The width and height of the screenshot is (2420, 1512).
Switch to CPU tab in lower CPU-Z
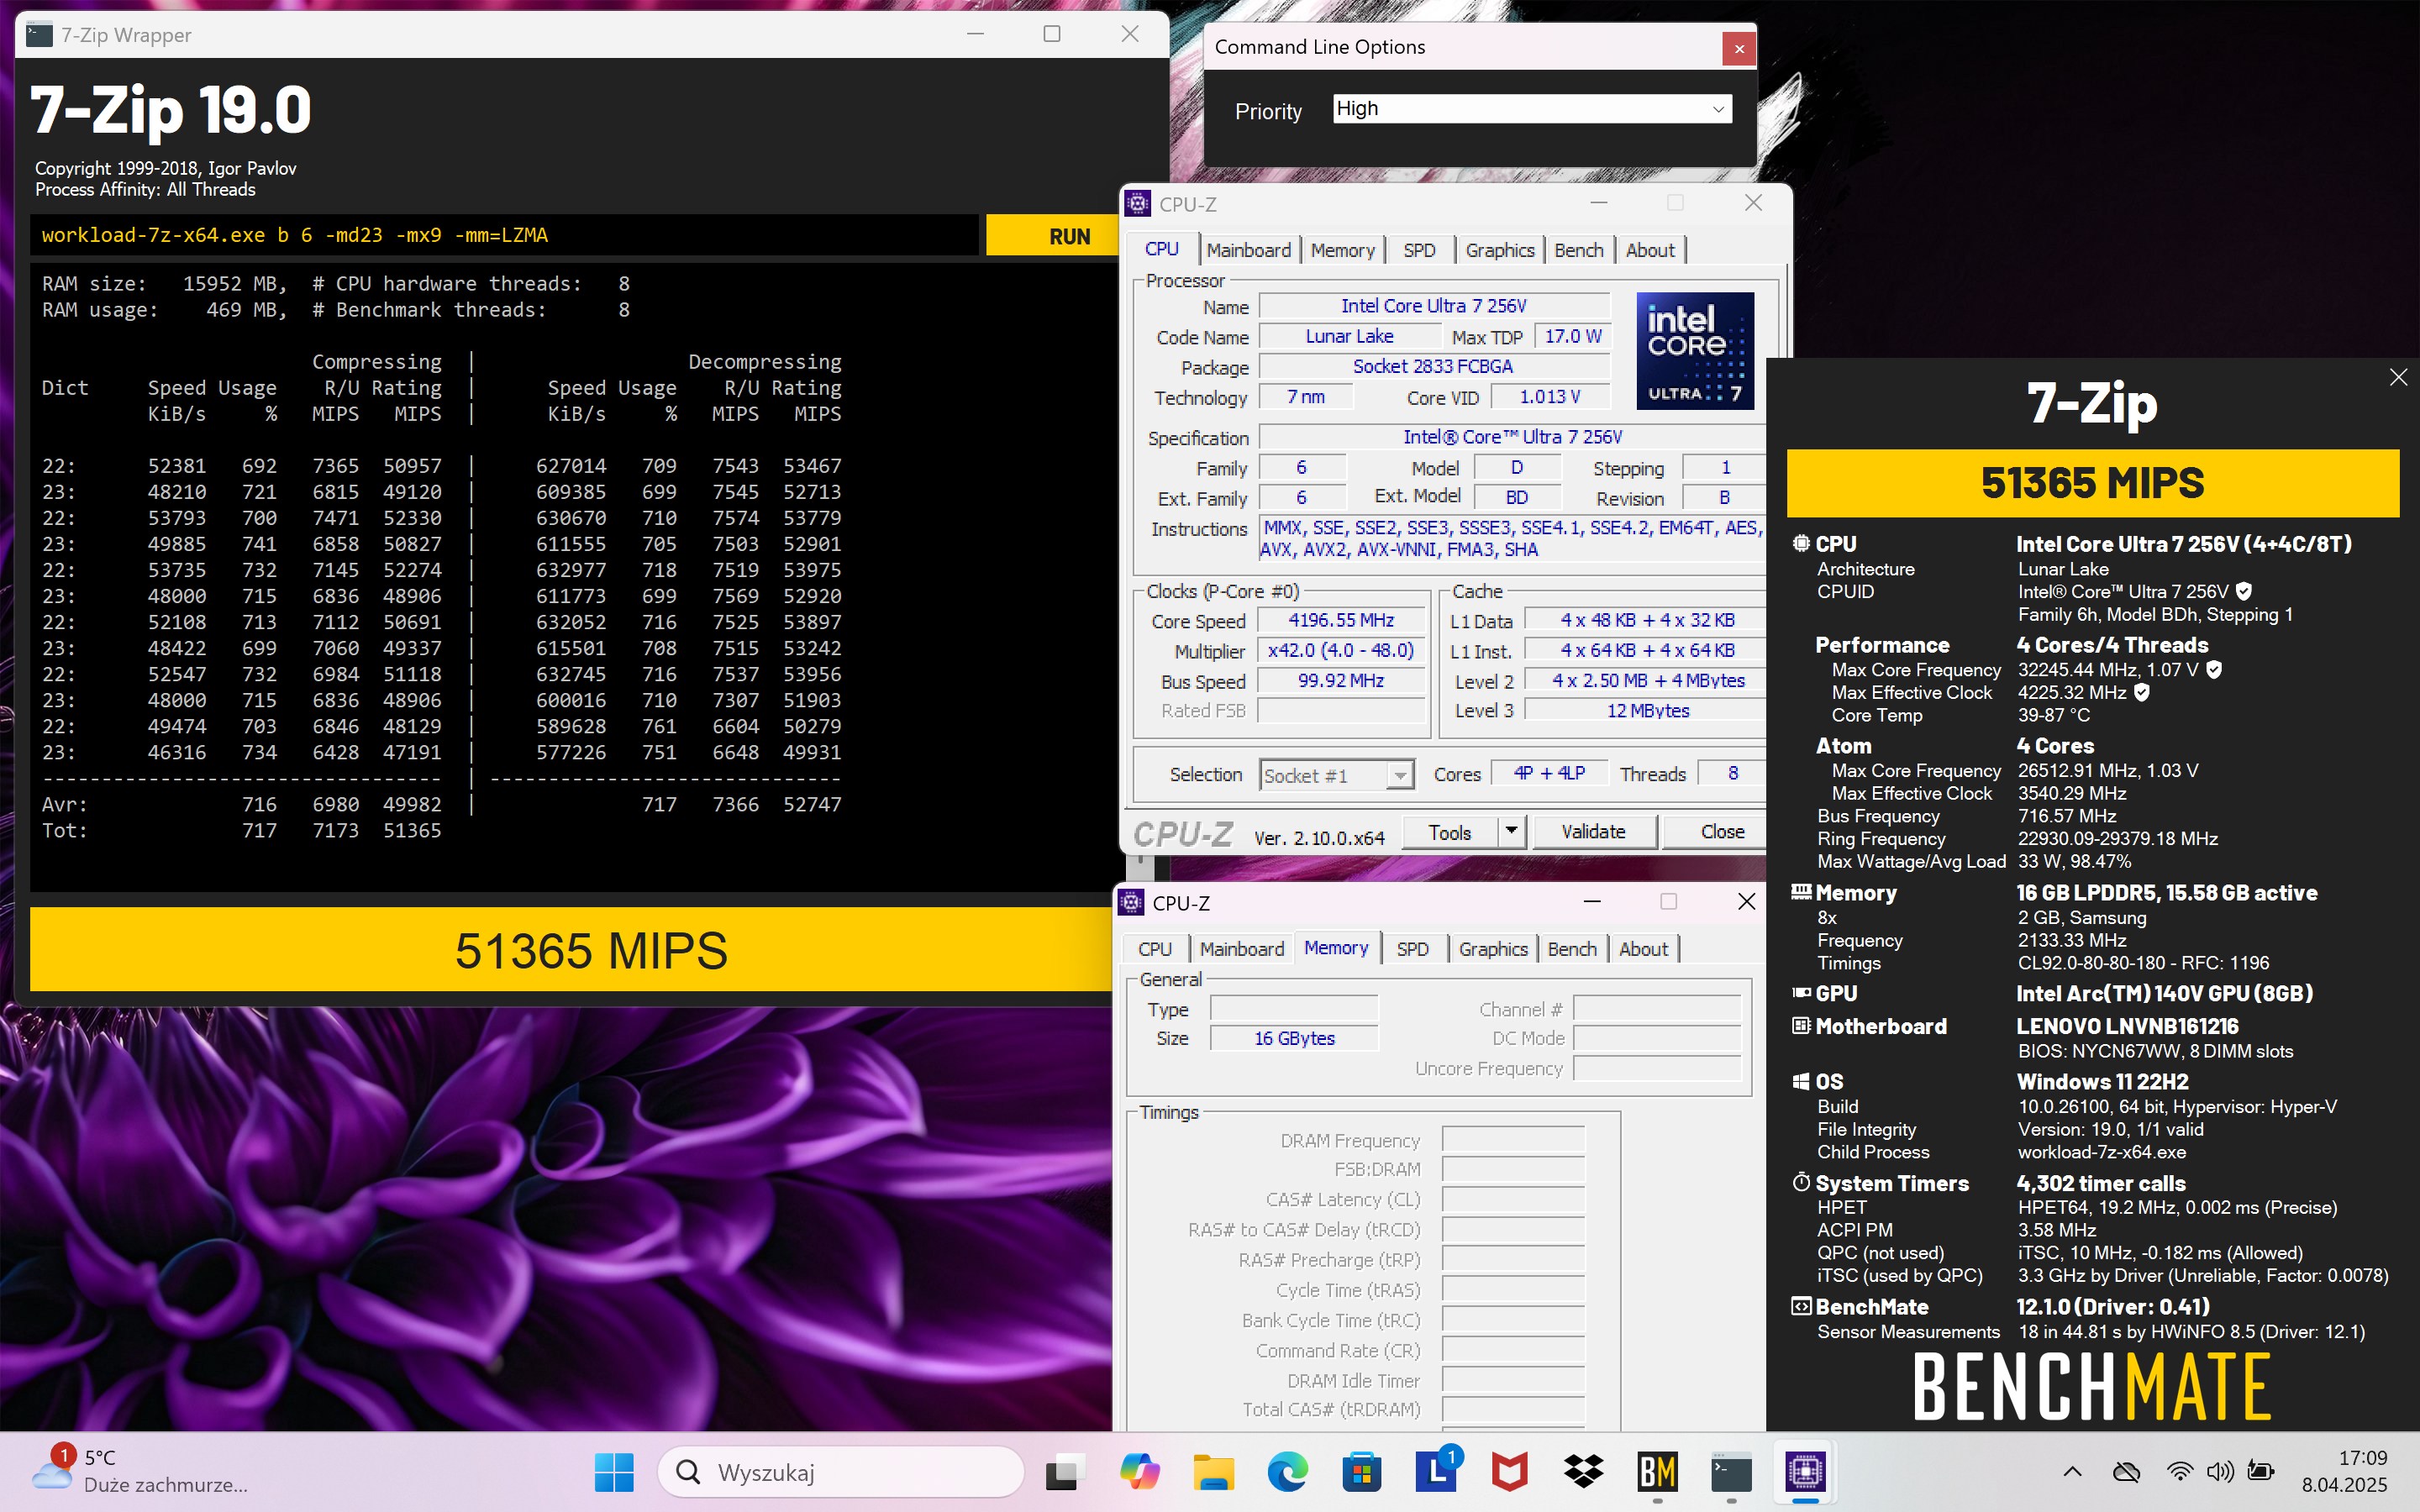coord(1154,949)
